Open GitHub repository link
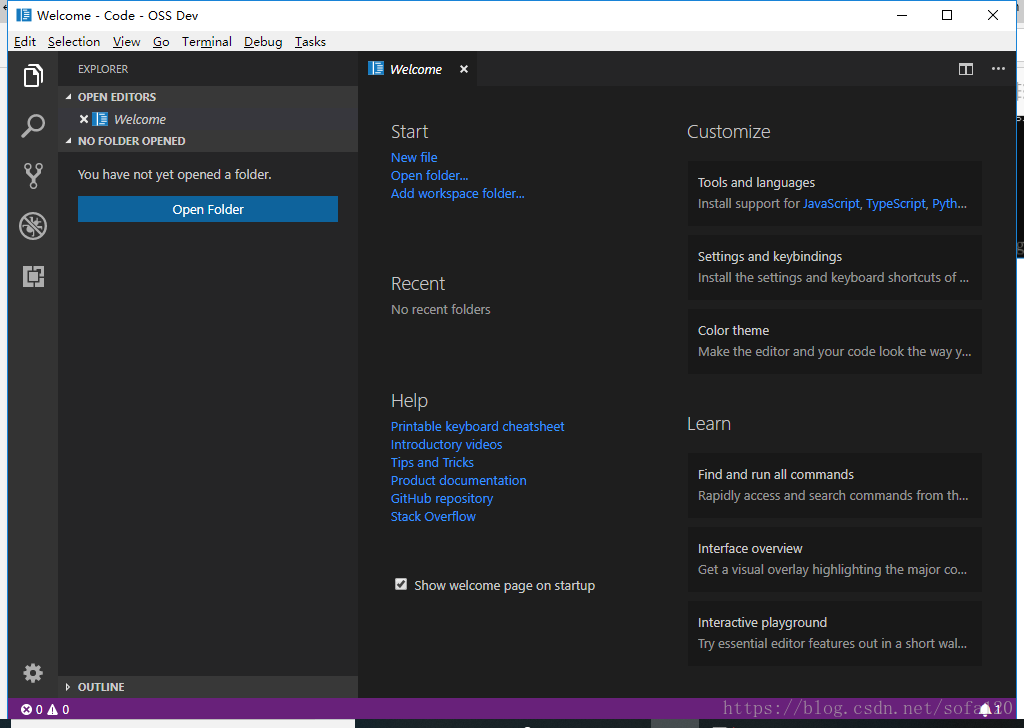 (441, 498)
